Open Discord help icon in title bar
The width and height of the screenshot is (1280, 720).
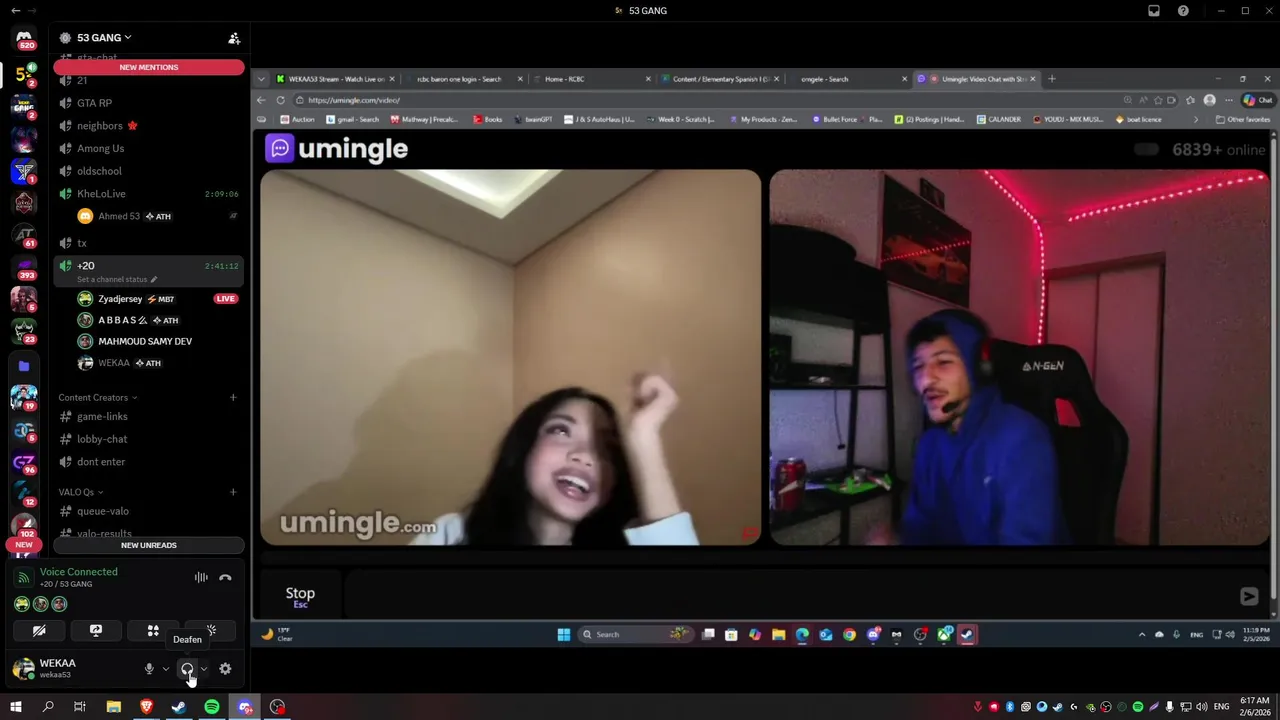tap(1183, 10)
